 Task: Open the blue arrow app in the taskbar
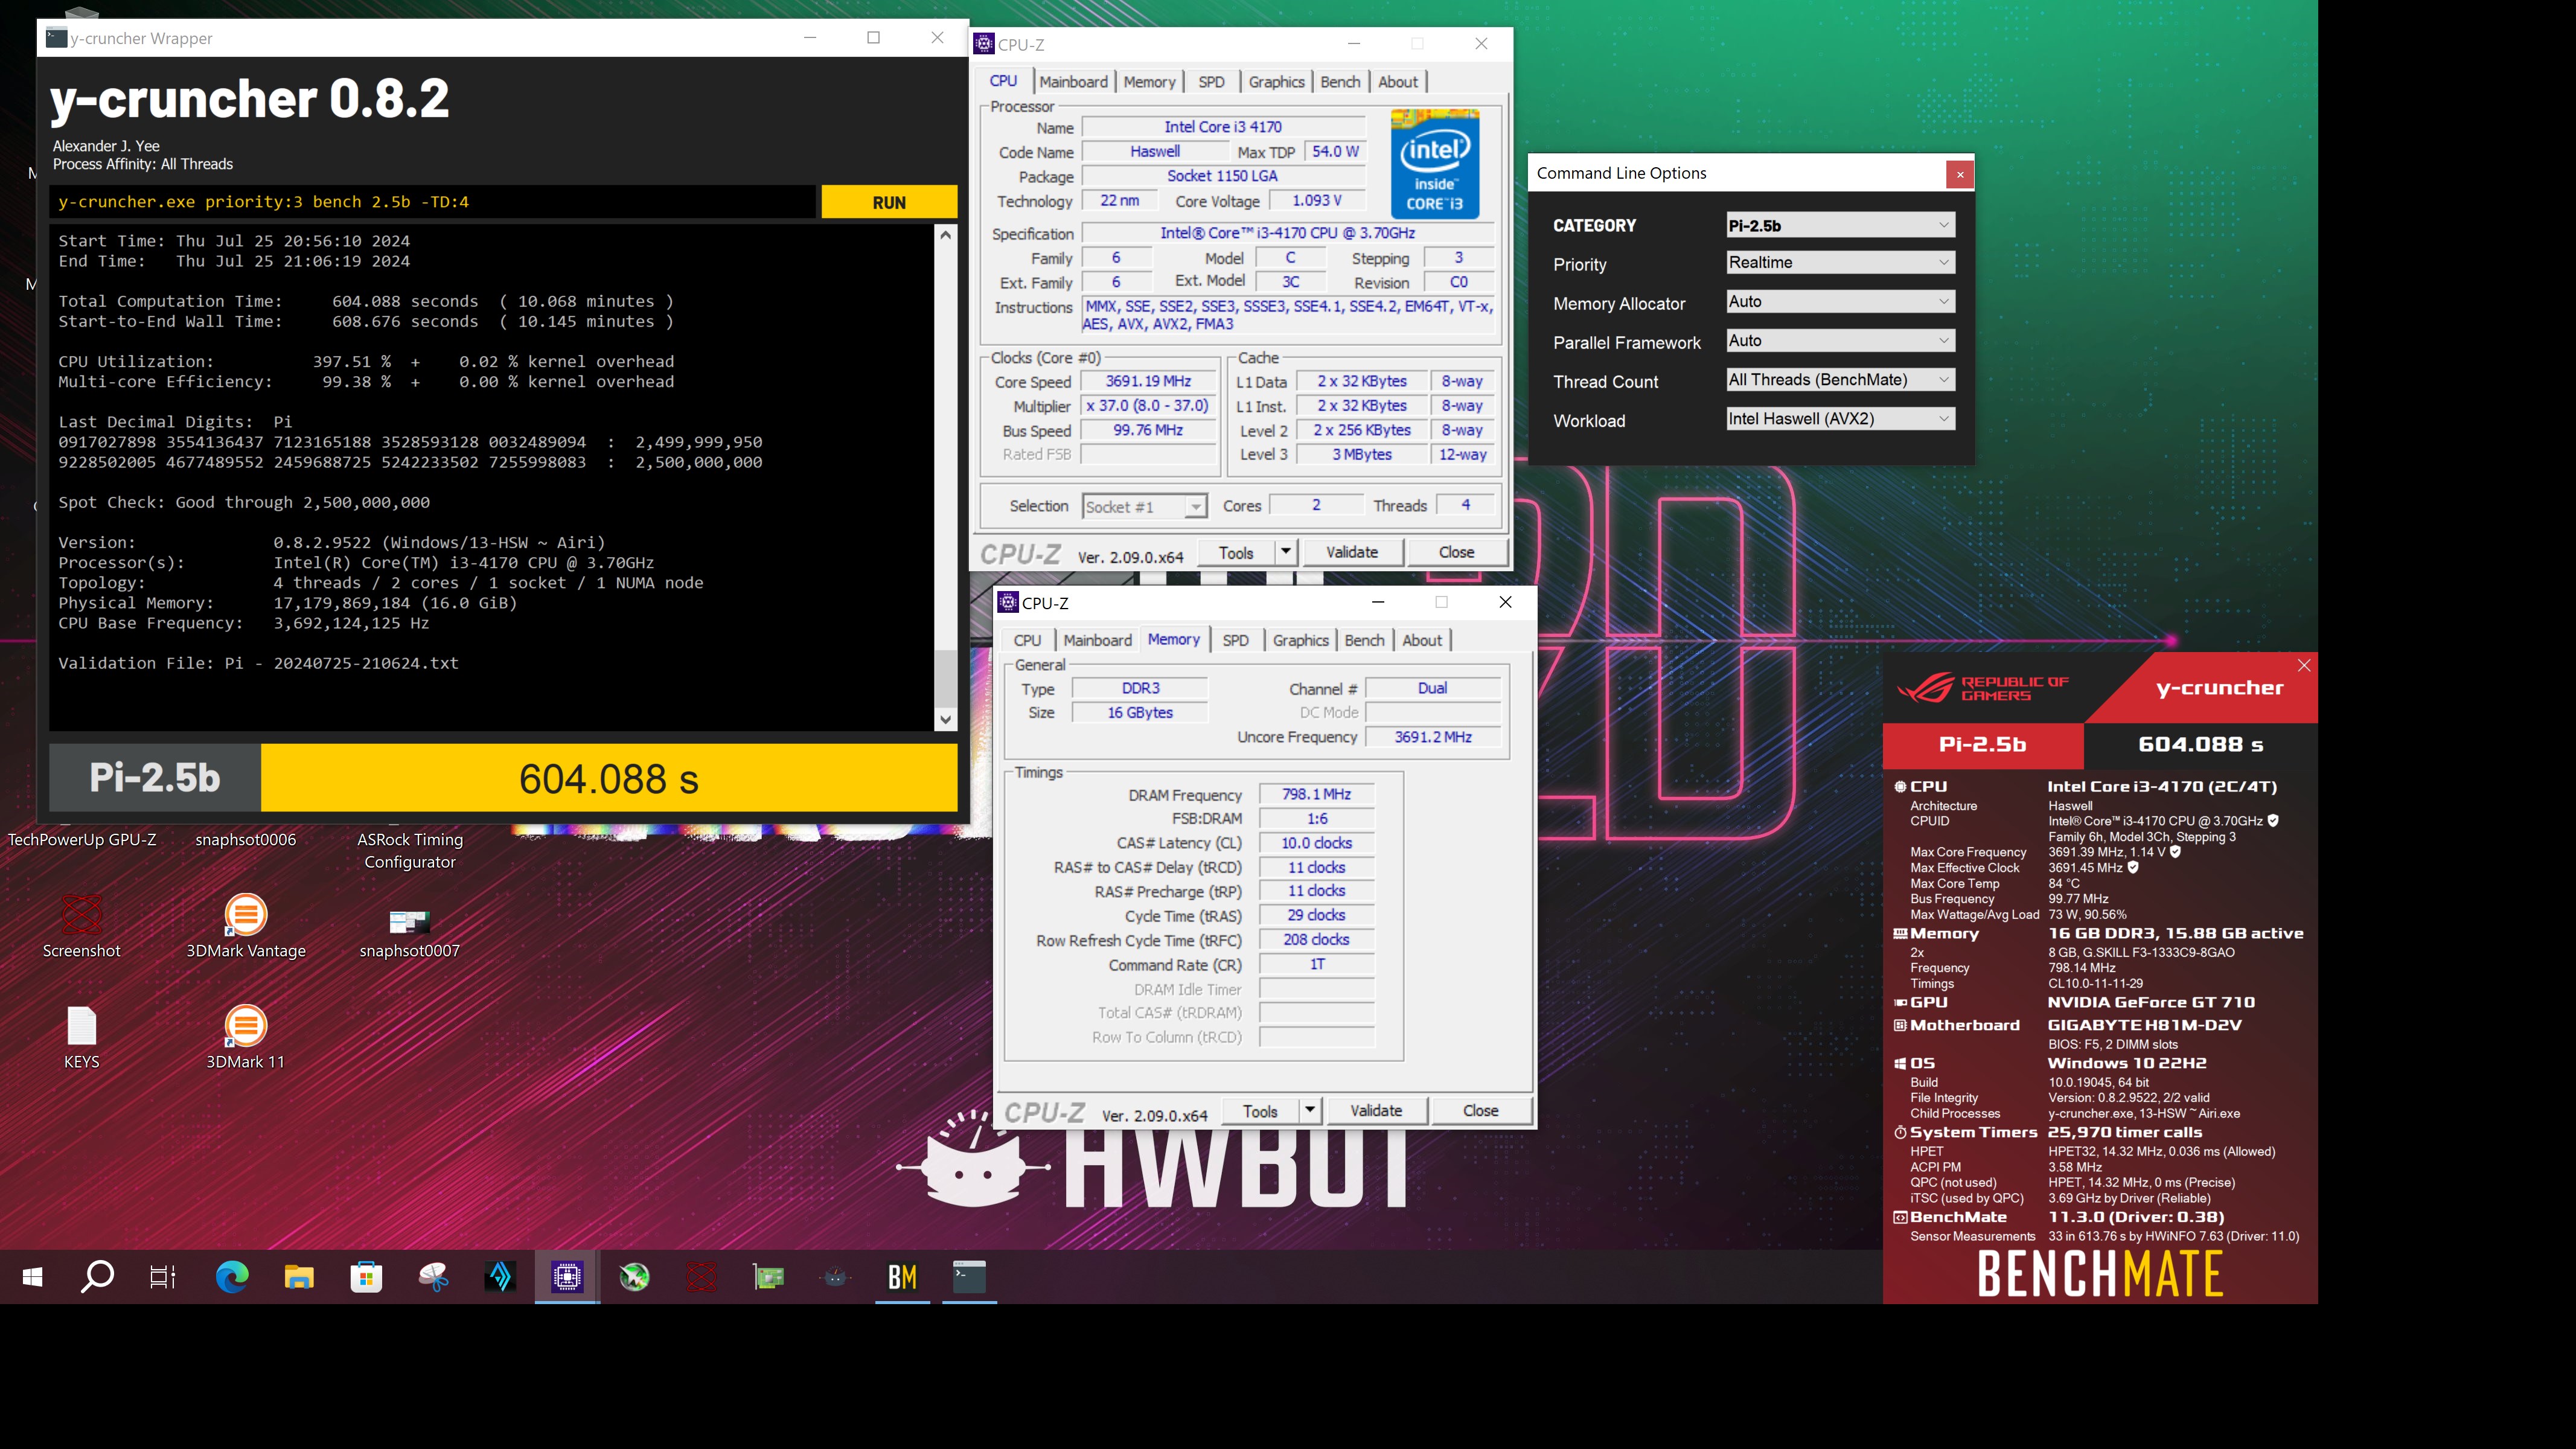500,1277
